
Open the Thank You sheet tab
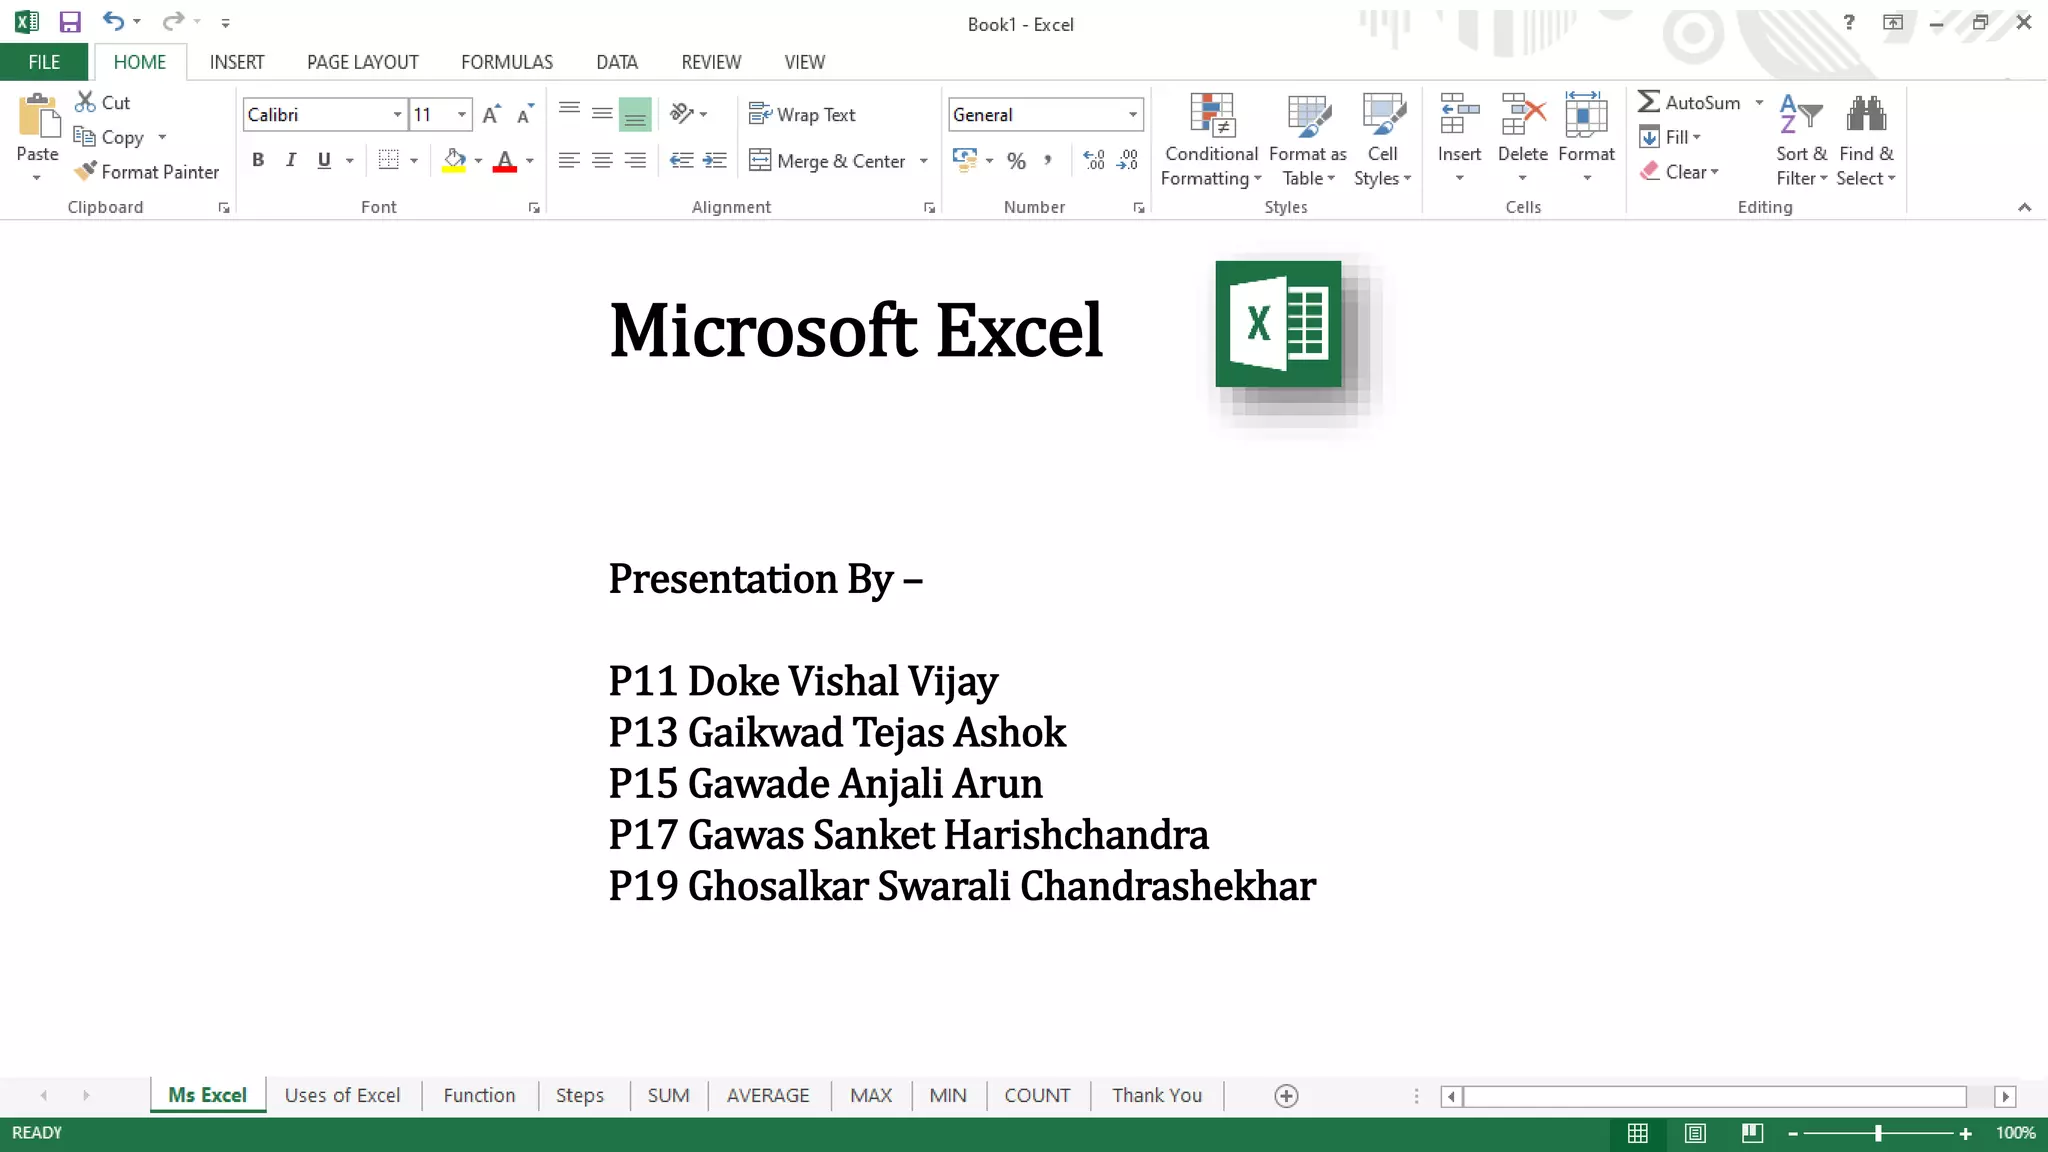(x=1157, y=1095)
